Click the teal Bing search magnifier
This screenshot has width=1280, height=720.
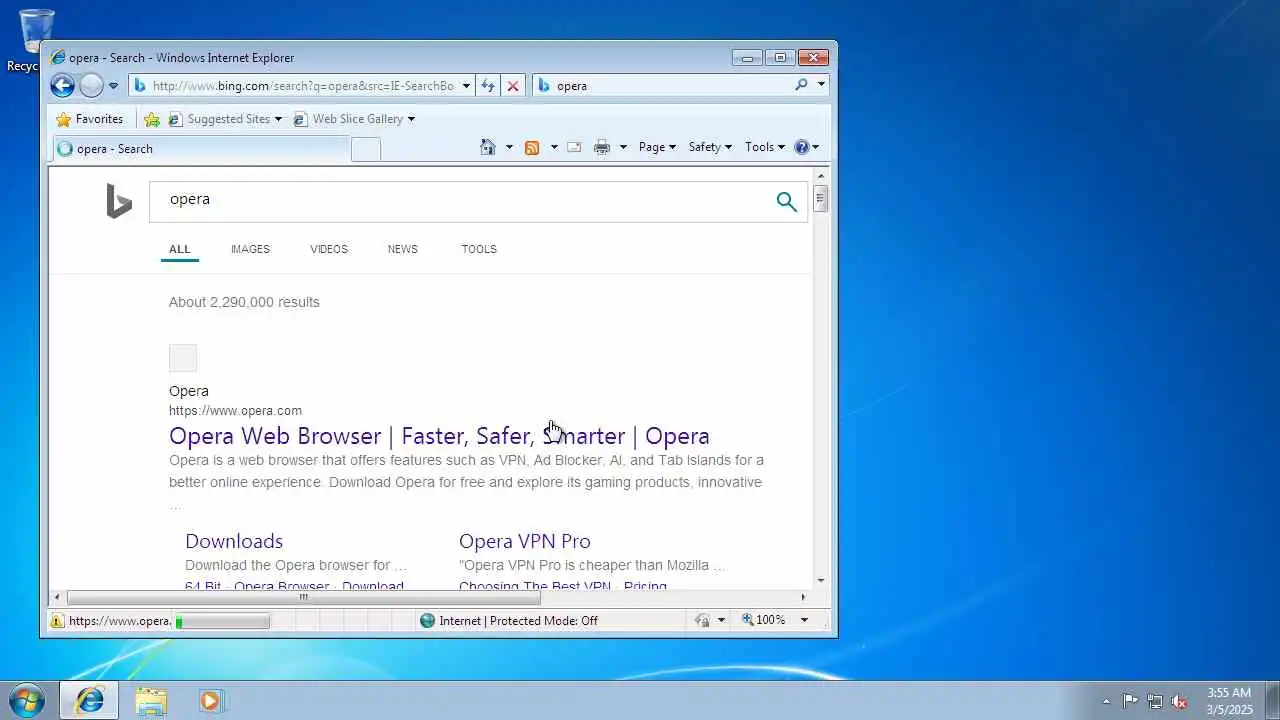787,202
